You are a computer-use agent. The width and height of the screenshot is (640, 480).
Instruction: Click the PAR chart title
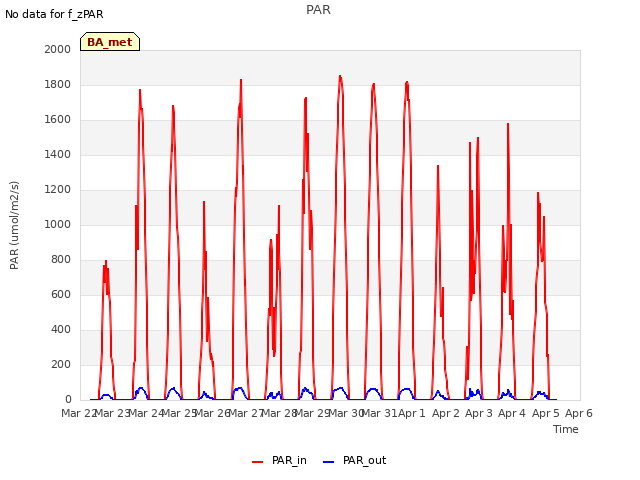coord(318,10)
